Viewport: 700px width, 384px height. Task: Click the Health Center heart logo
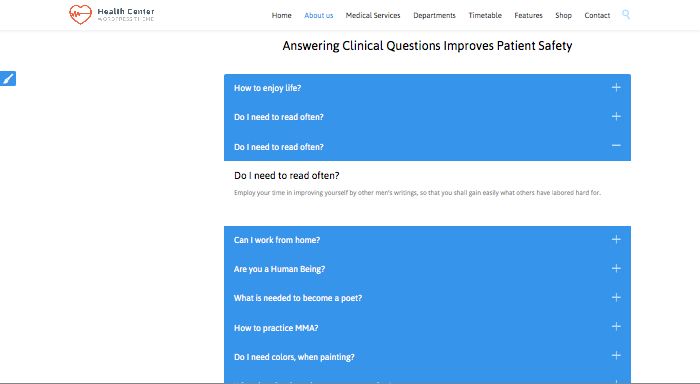pyautogui.click(x=80, y=14)
